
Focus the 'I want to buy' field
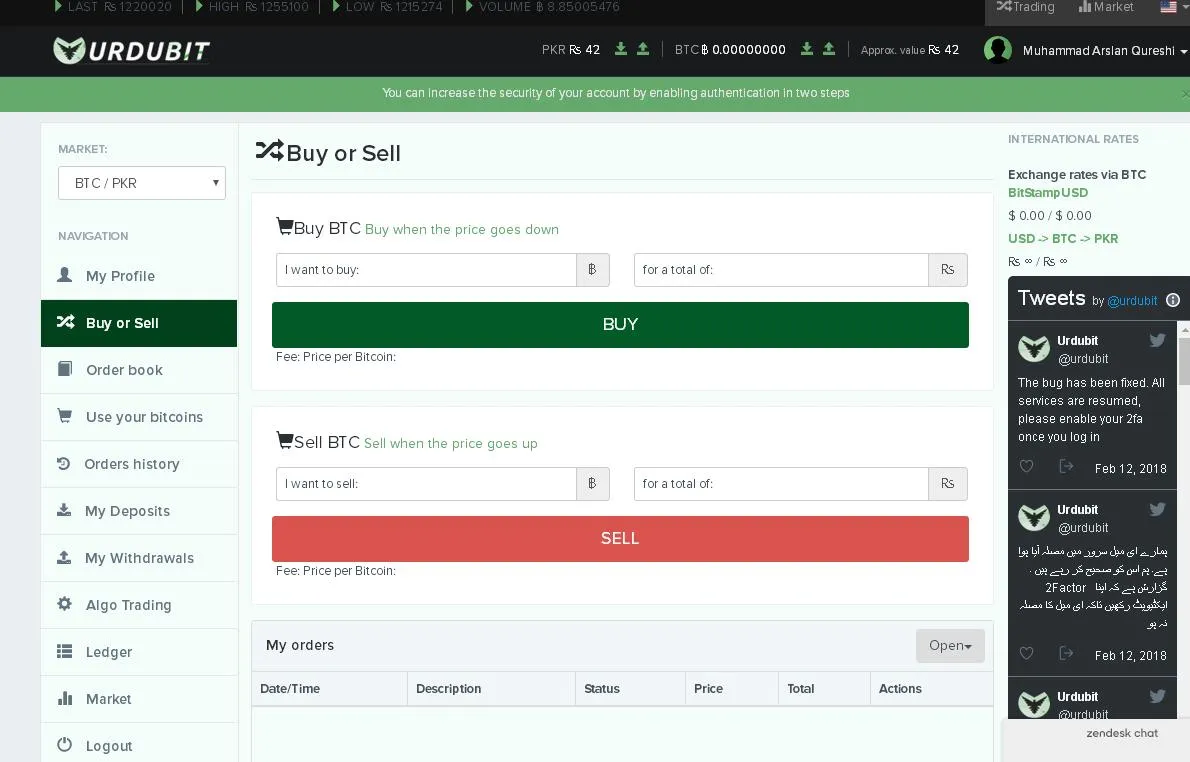point(427,270)
